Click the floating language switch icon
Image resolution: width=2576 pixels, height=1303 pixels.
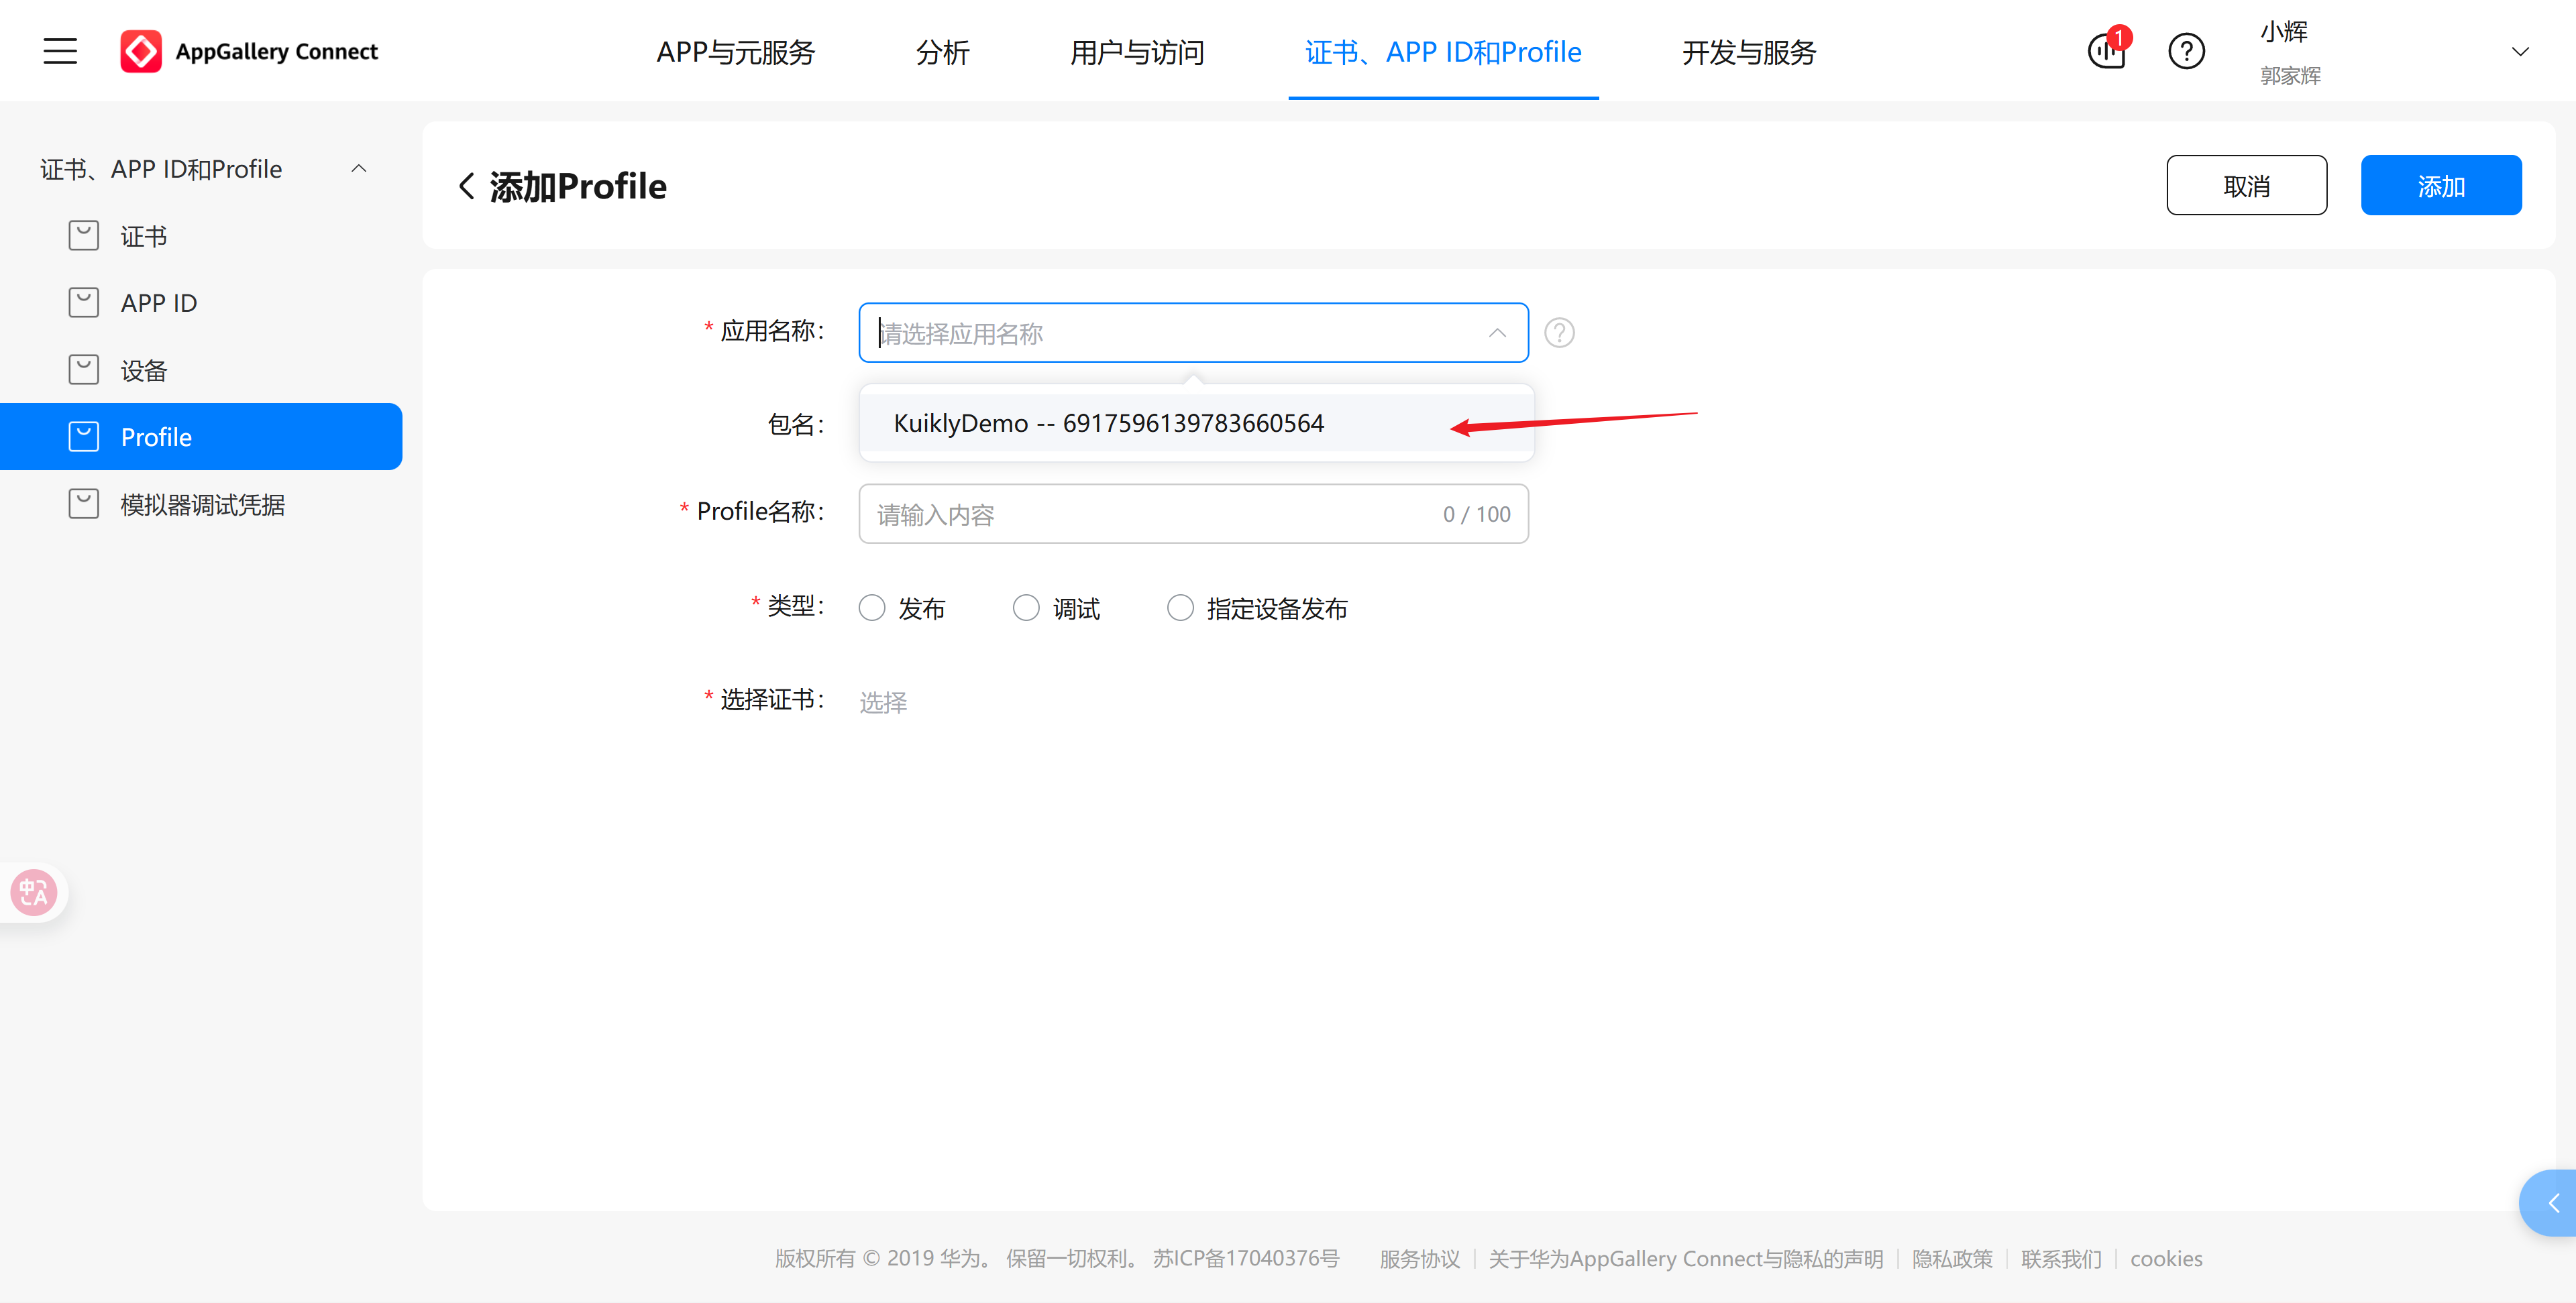click(x=33, y=891)
